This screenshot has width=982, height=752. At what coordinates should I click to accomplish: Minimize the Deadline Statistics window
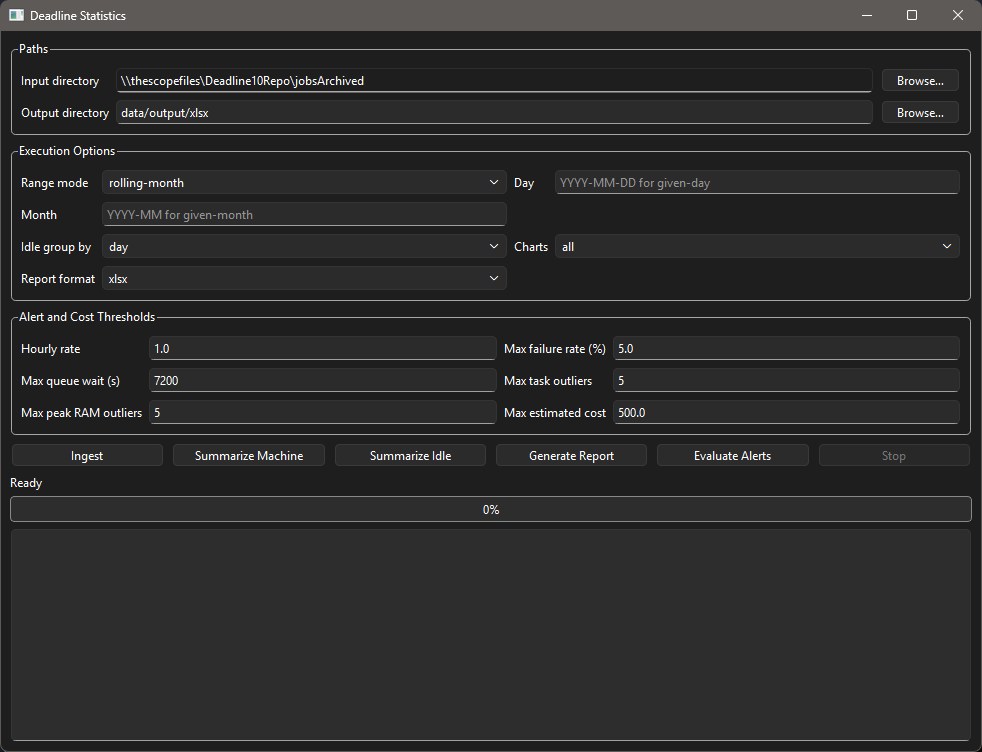(x=867, y=15)
